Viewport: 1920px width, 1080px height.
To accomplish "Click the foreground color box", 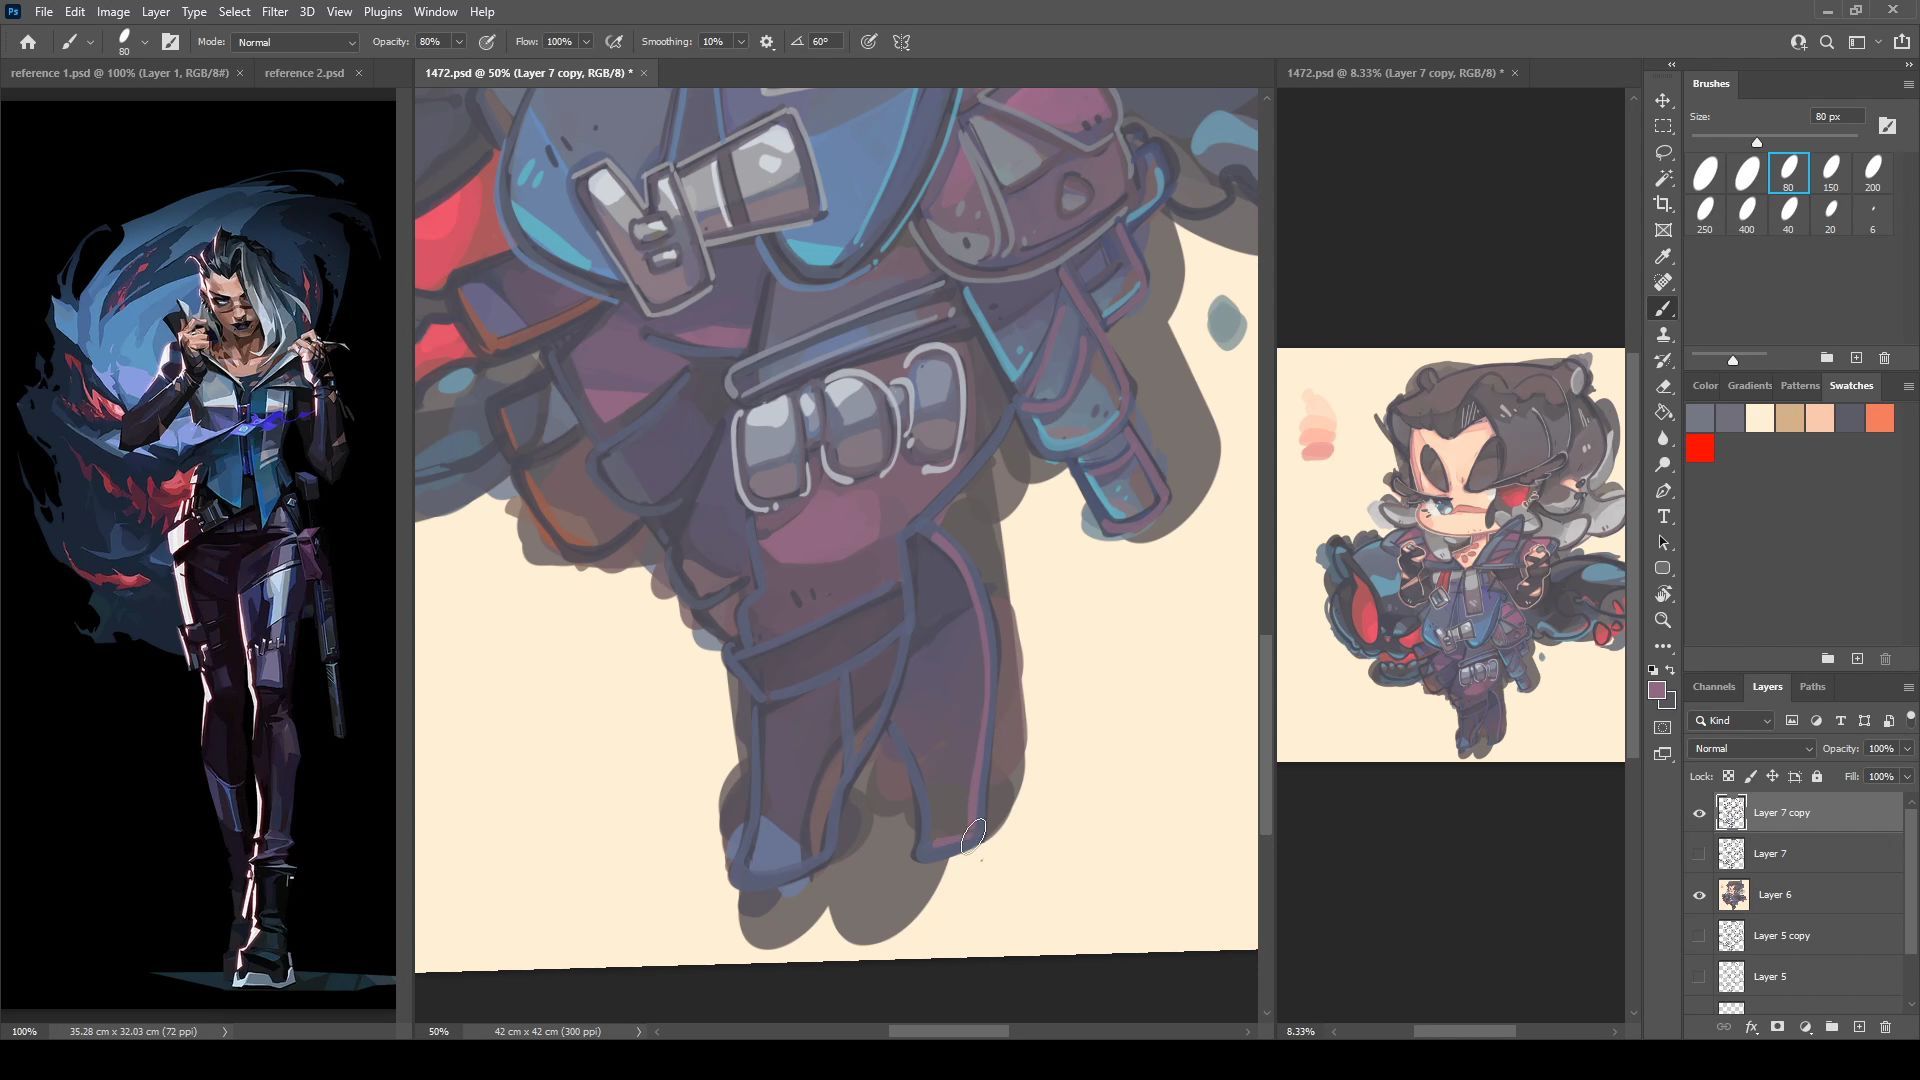I will point(1657,690).
